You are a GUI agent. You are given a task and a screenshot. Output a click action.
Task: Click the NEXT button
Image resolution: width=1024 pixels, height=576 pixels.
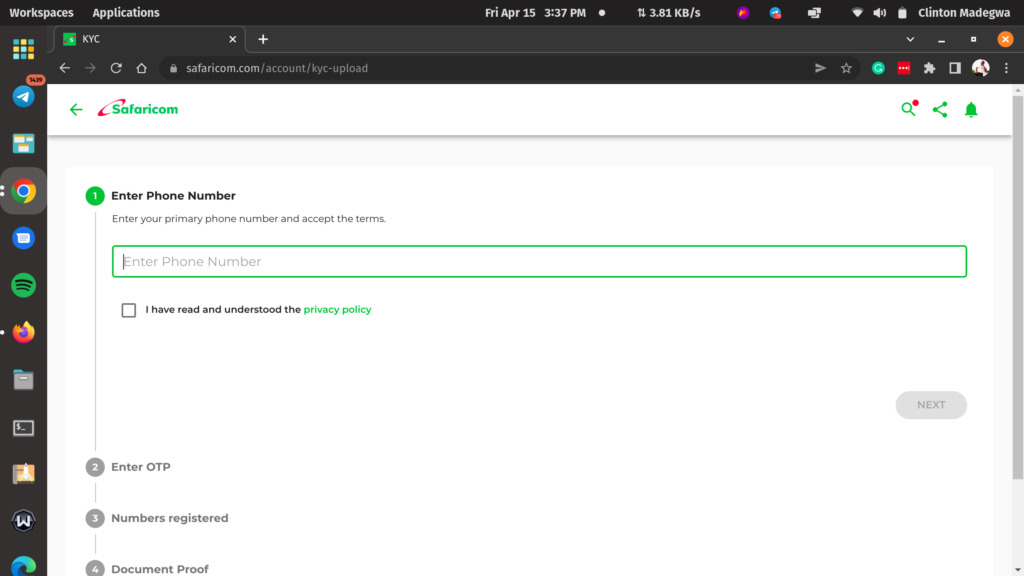(x=931, y=405)
